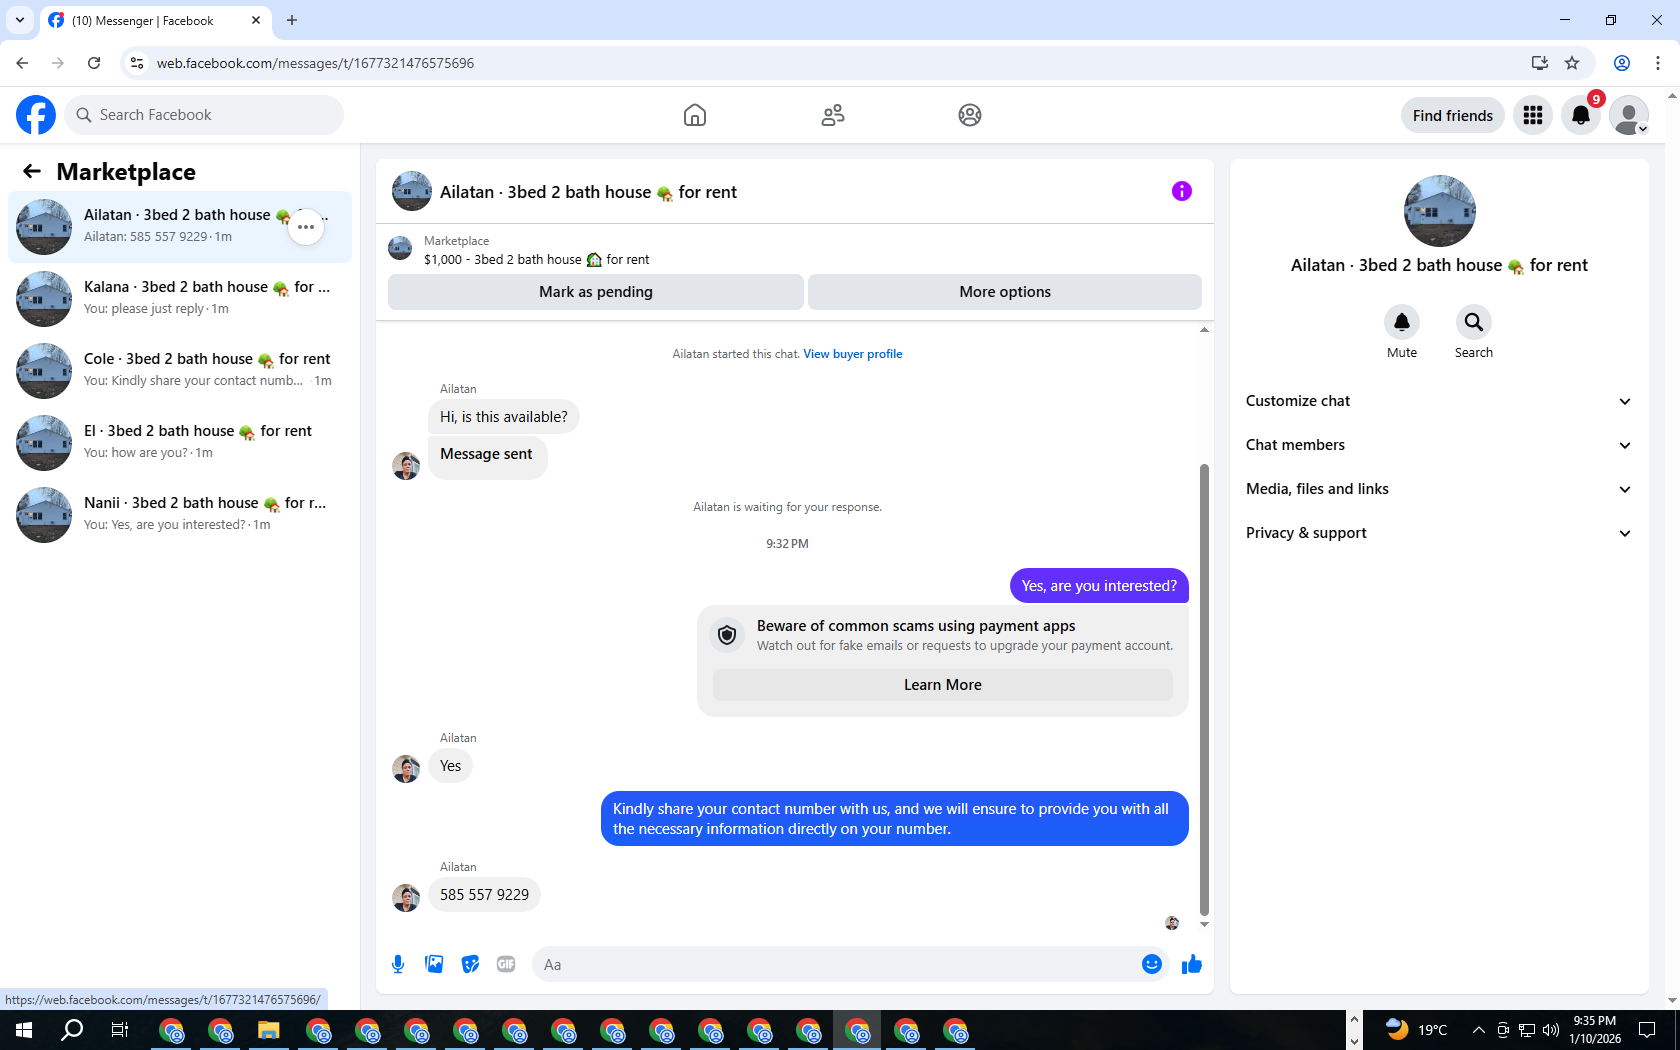Expand Customize chat section
The image size is (1680, 1050).
point(1439,401)
